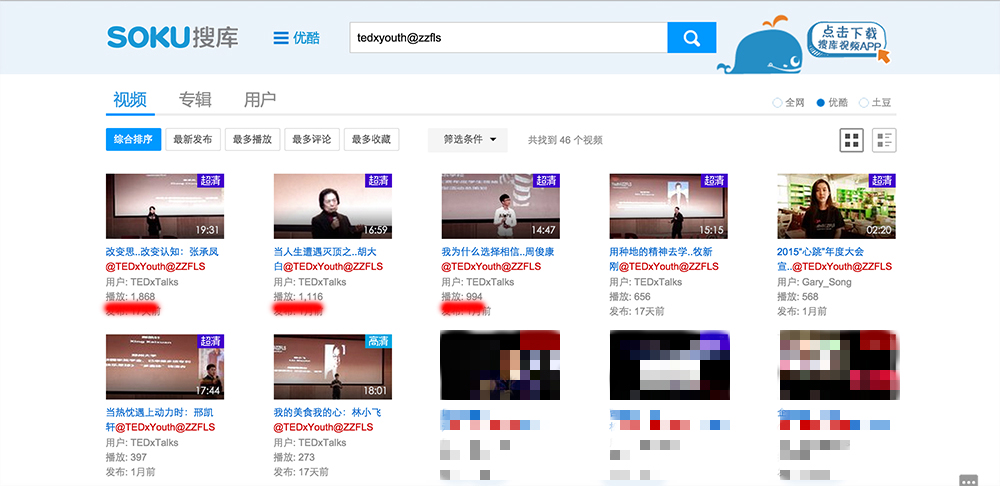Image resolution: width=1000 pixels, height=486 pixels.
Task: Open video thumbnail with duration 16:59
Action: pyautogui.click(x=332, y=206)
